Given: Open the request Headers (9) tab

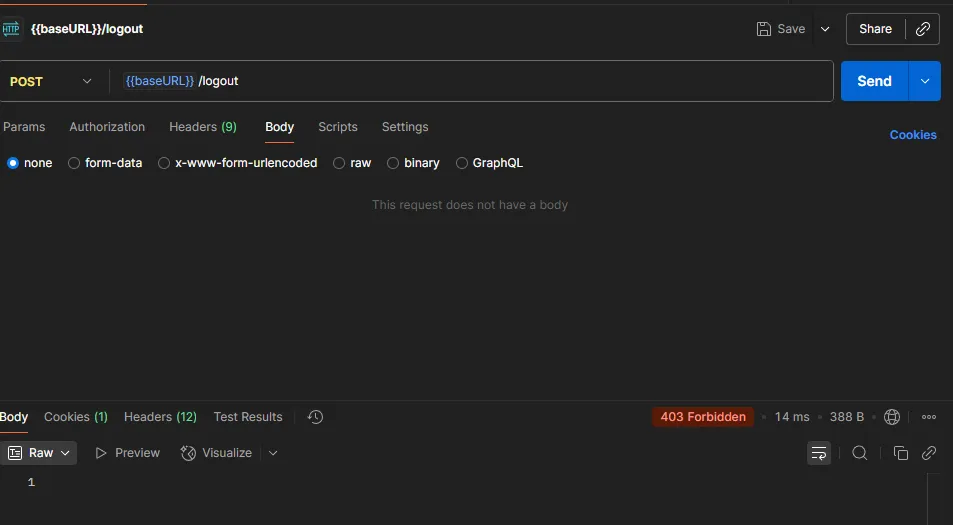Looking at the screenshot, I should (x=202, y=127).
